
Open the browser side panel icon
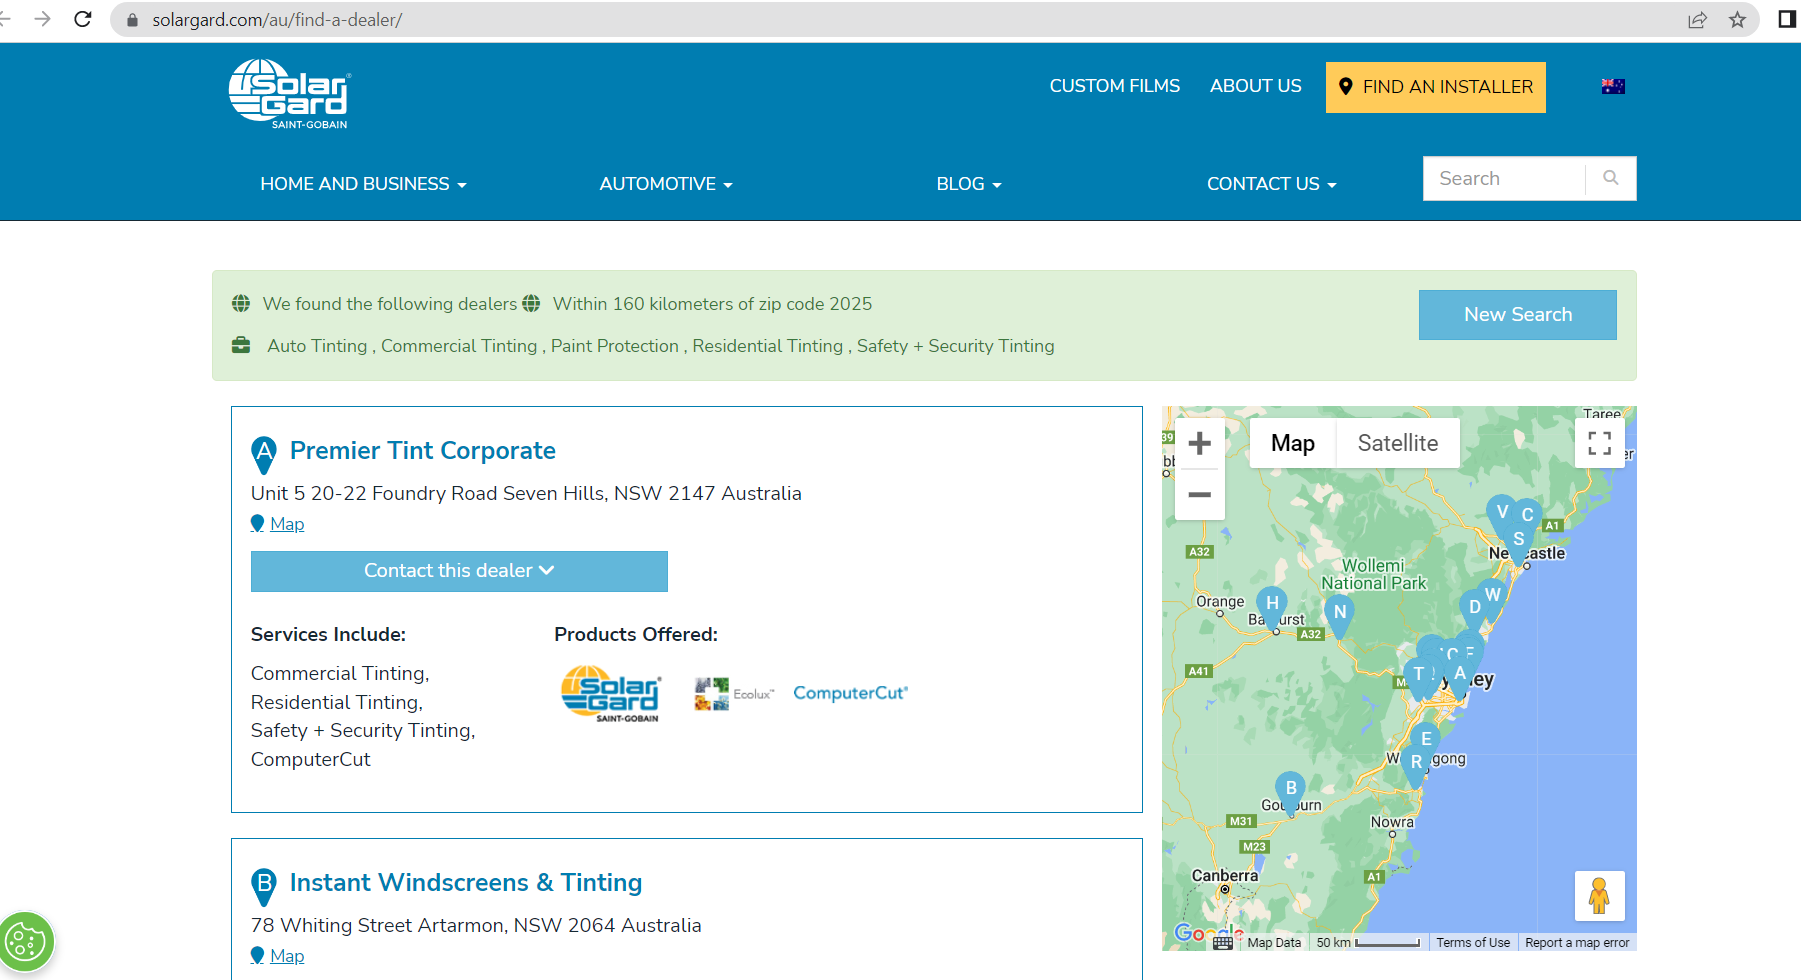tap(1787, 19)
